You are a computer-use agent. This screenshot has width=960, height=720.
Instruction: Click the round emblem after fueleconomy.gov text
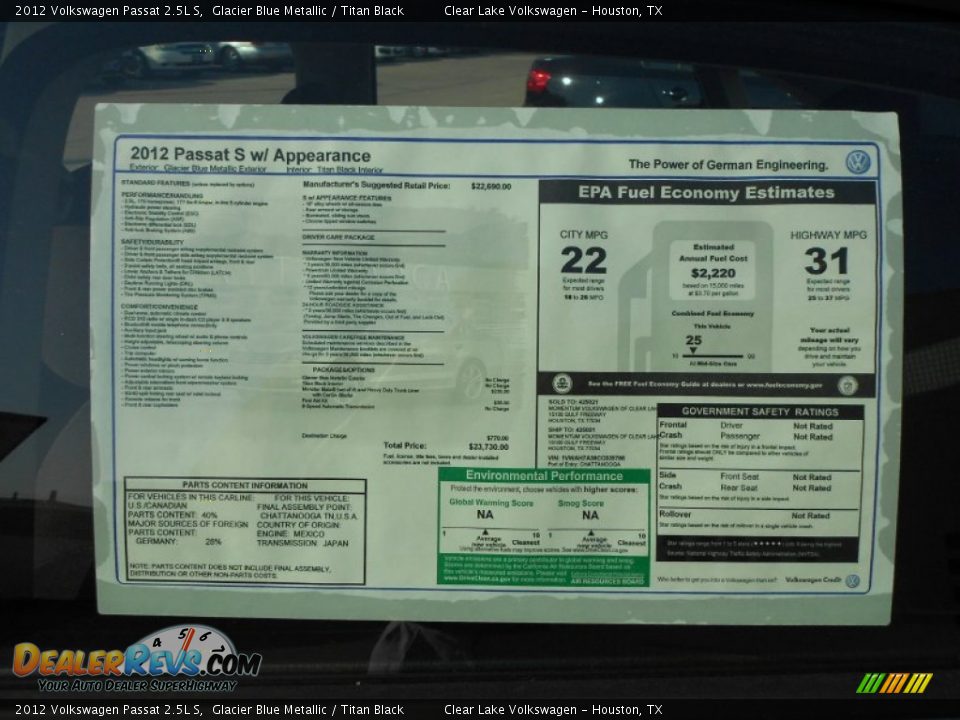pos(848,385)
